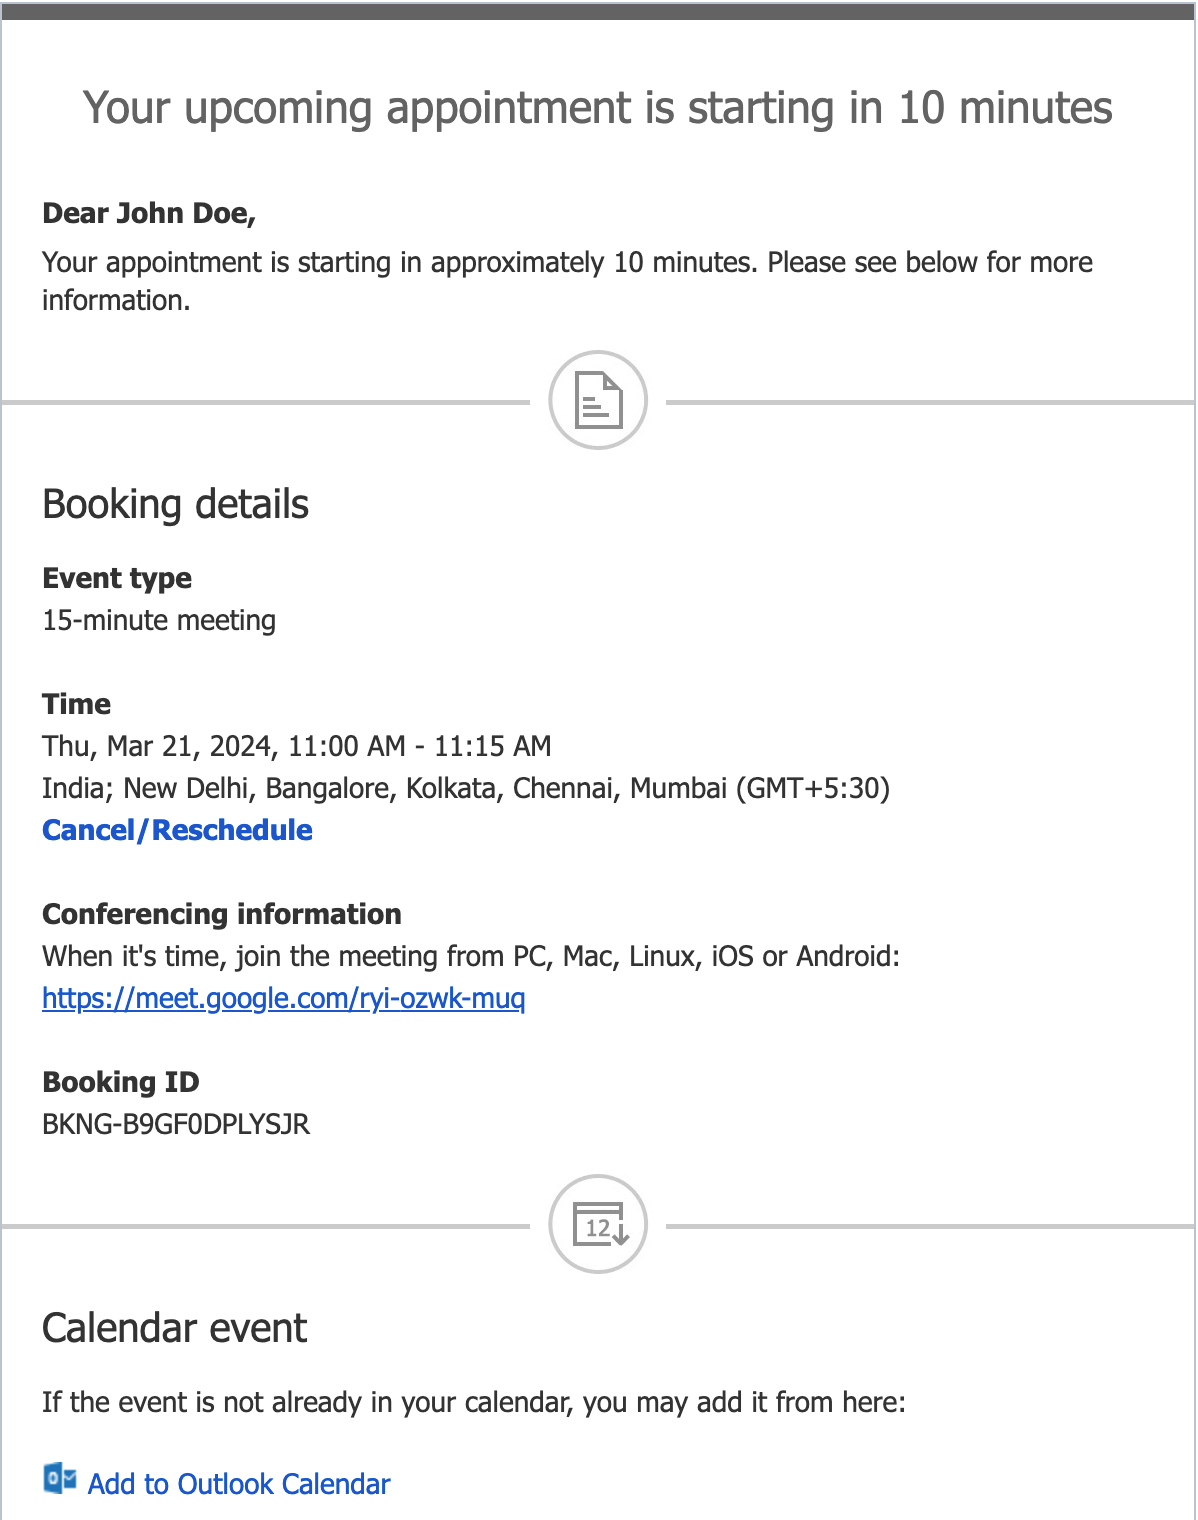Click the approximately 10 minutes intro paragraph
The width and height of the screenshot is (1198, 1520).
click(x=567, y=281)
